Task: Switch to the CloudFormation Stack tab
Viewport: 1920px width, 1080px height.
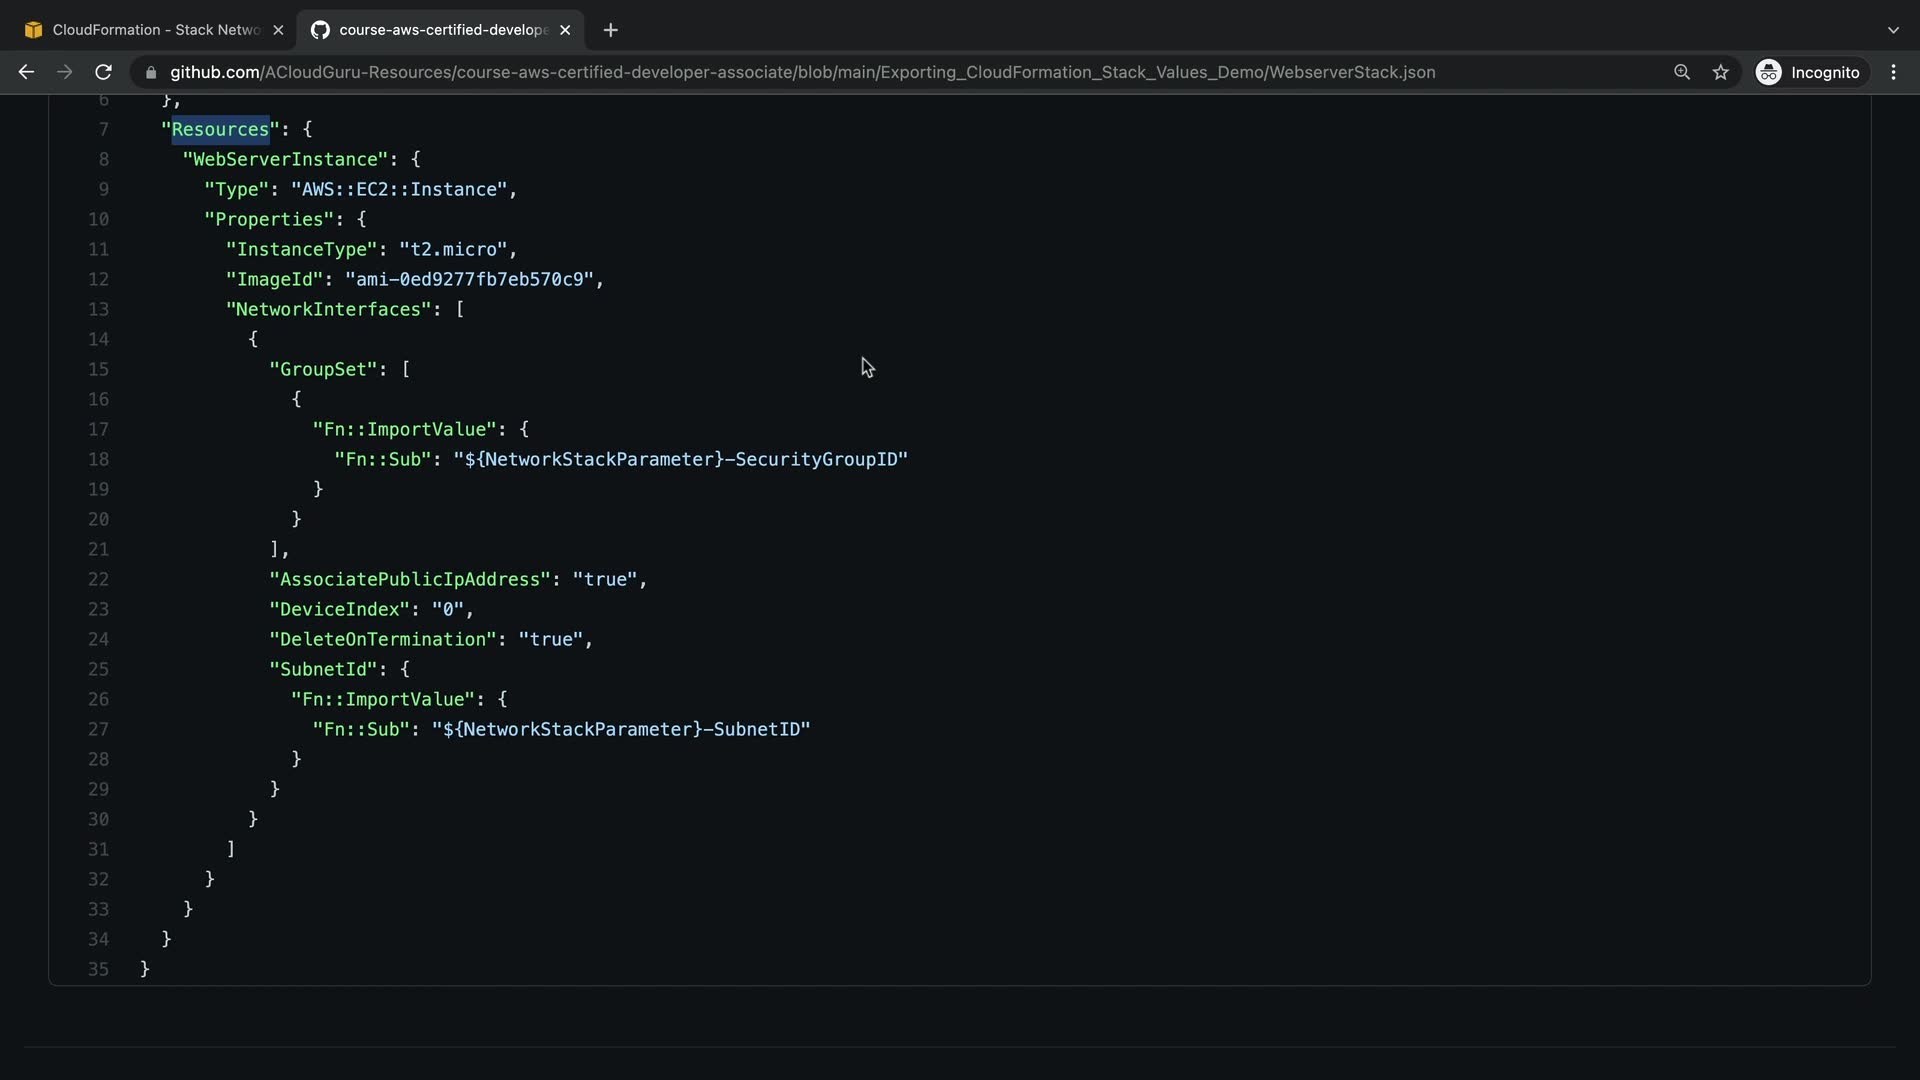Action: 150,30
